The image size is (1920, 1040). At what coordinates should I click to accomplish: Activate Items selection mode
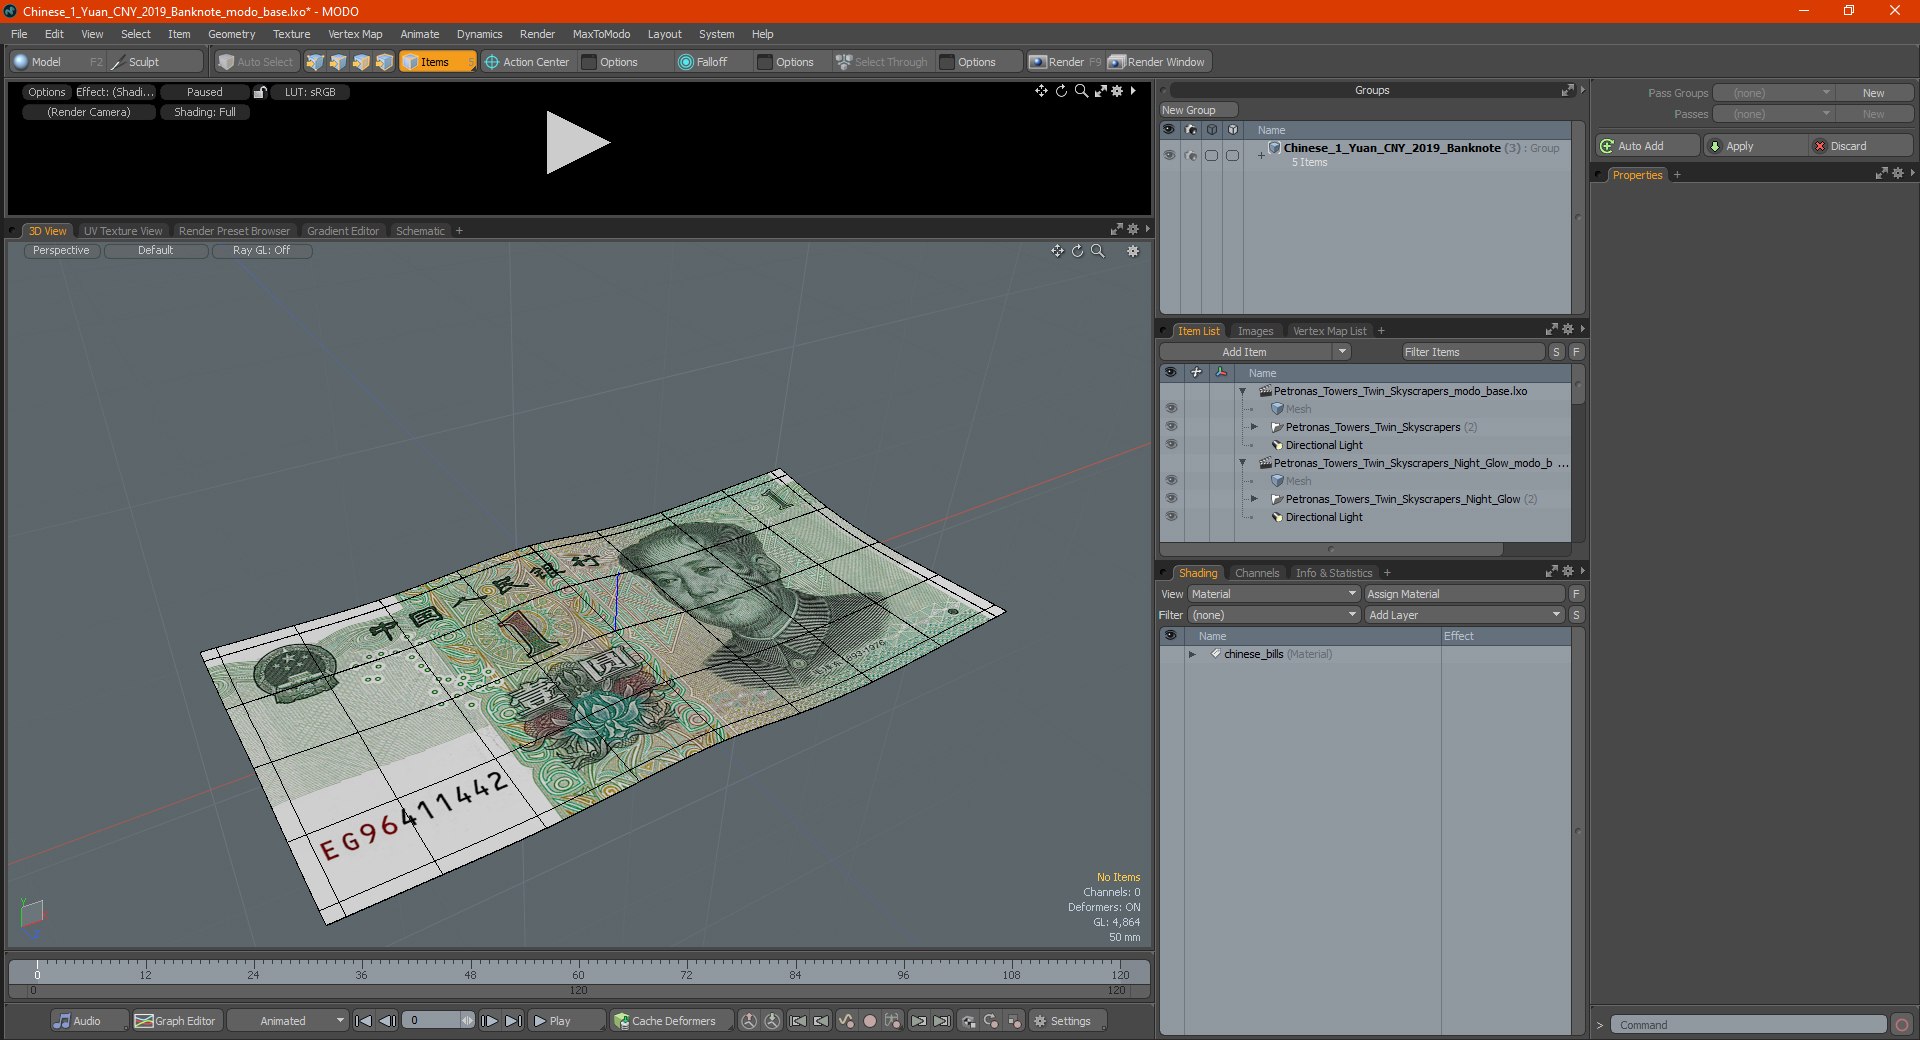pos(437,62)
